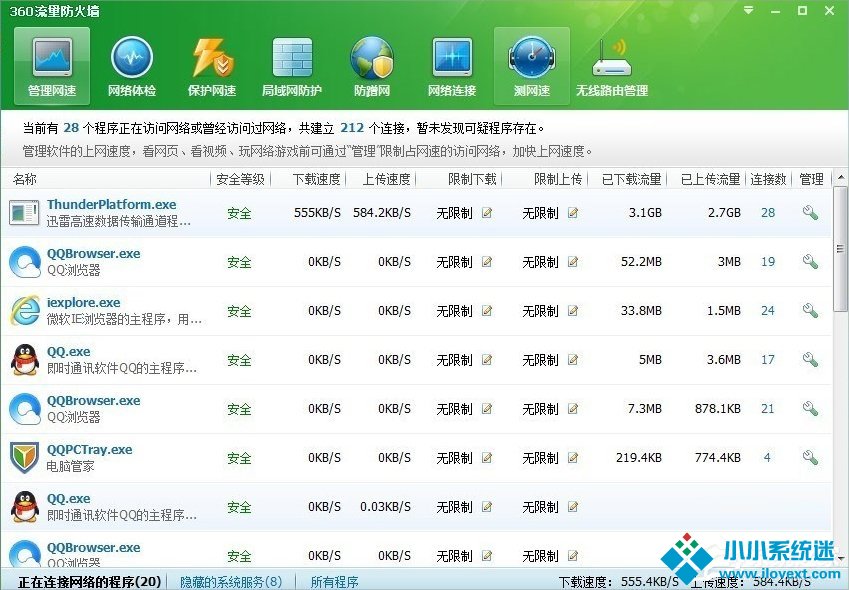Select the QQPCTray shield program icon
Viewport: 849px width, 590px height.
(x=24, y=458)
